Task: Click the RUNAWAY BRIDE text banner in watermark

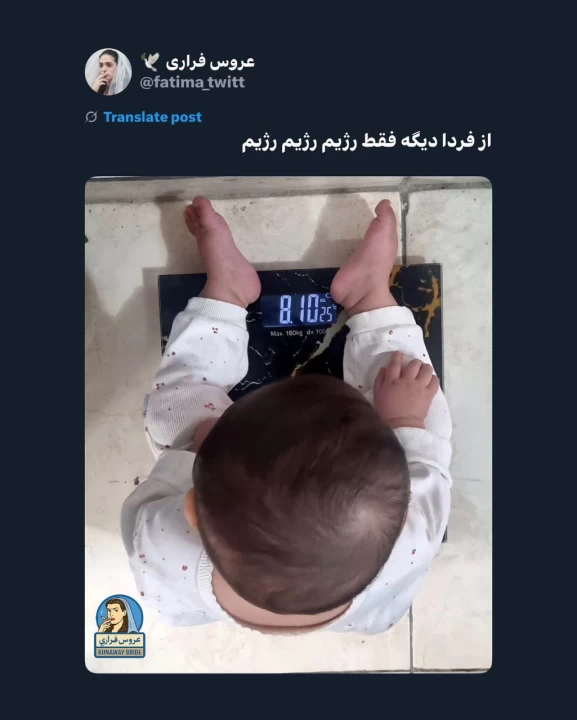Action: 119,652
